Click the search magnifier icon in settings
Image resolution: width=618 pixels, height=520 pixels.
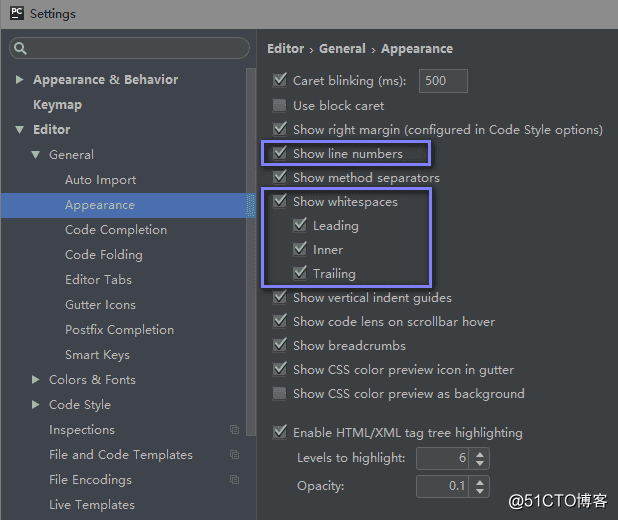(20, 48)
